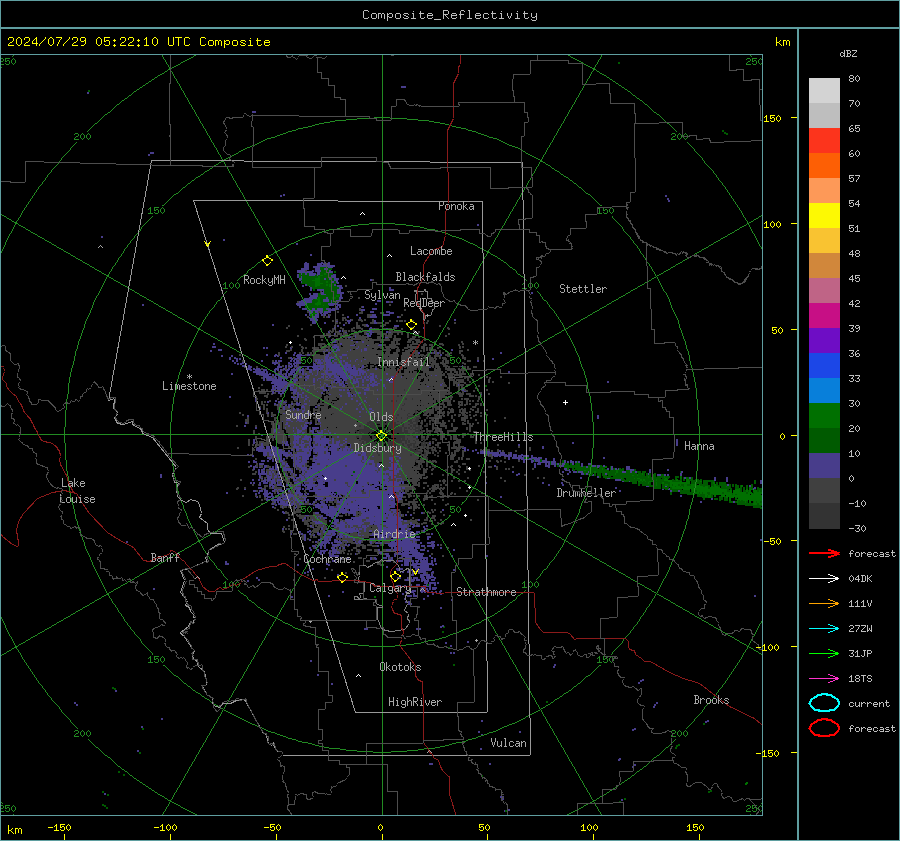Select the green 20 dBZ color swatch
Viewport: 900px width, 841px height.
point(824,416)
